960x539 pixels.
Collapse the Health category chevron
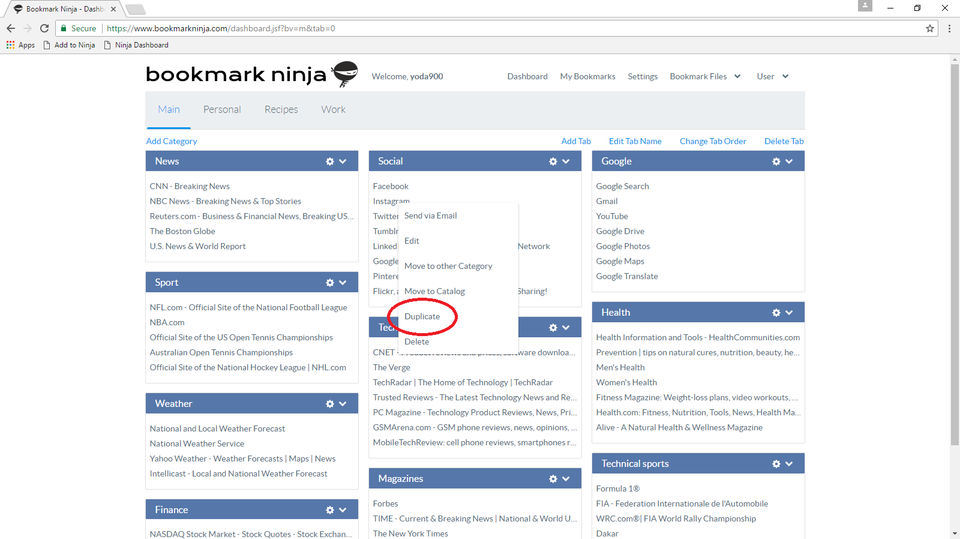pos(789,313)
